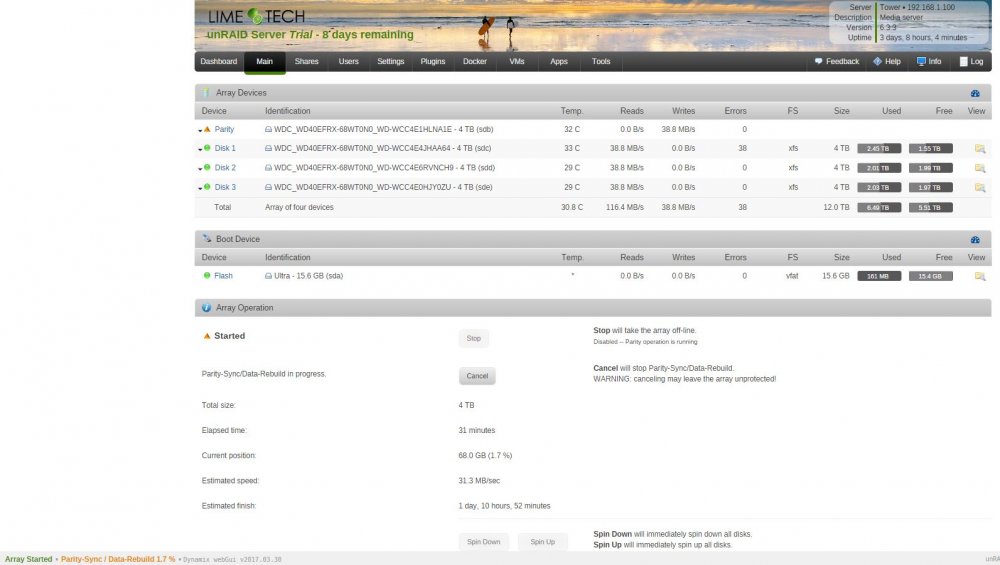Click Array Devices panel display toggle icon
Image resolution: width=1000 pixels, height=565 pixels.
point(975,93)
